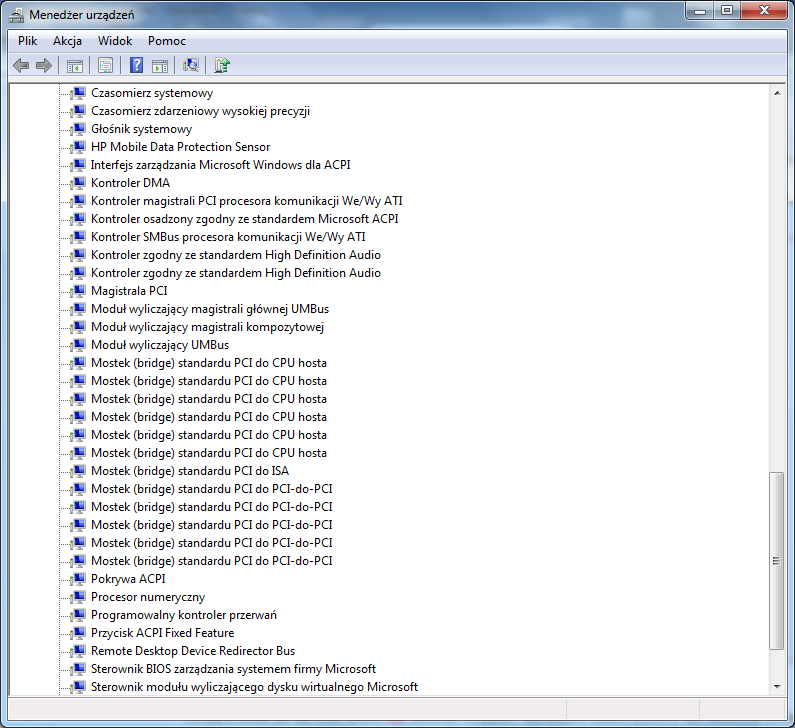Viewport: 795px width, 728px height.
Task: Select Programowalny kontroler przerwań
Action: pyautogui.click(x=184, y=615)
